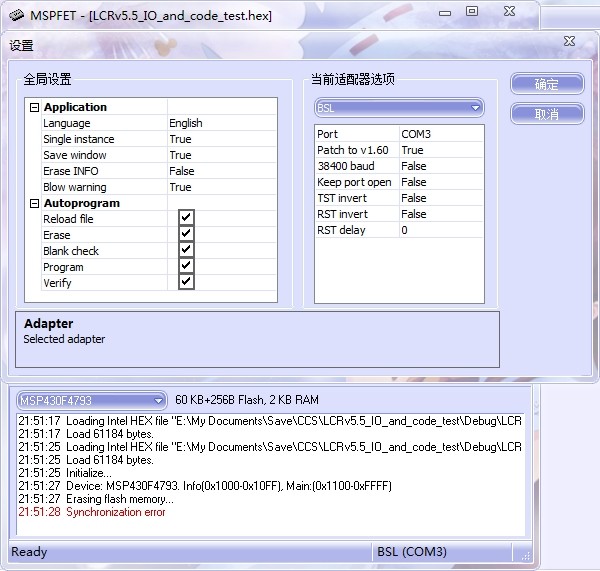Open the MSP430F4793 device dropdown
Image resolution: width=600 pixels, height=571 pixels.
(x=91, y=401)
